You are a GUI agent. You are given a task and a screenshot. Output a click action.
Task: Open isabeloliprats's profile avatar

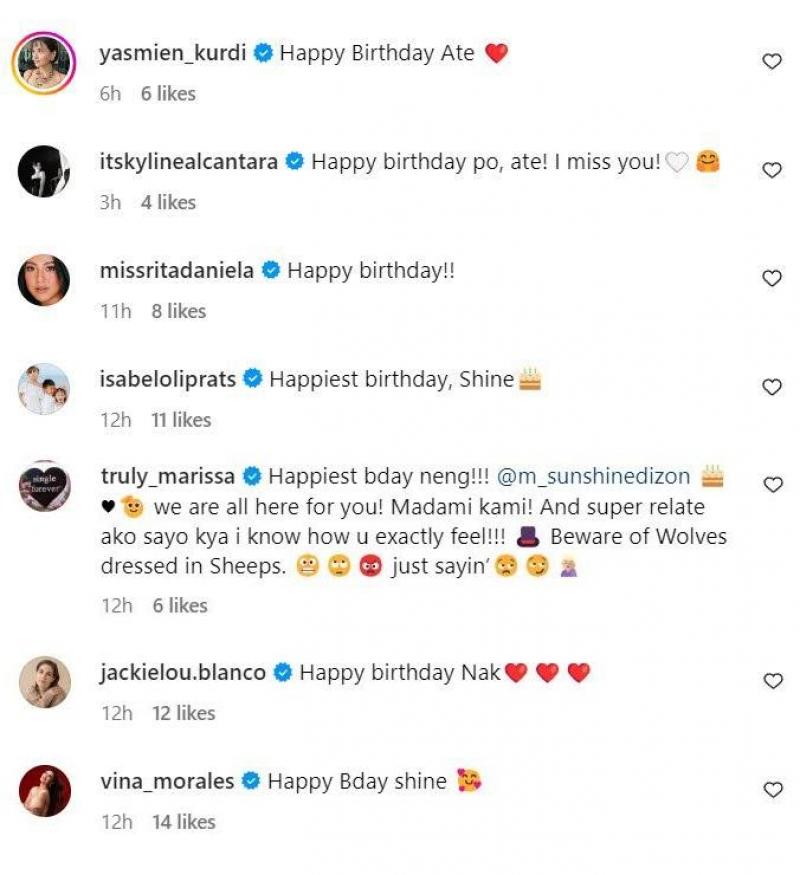coord(44,389)
